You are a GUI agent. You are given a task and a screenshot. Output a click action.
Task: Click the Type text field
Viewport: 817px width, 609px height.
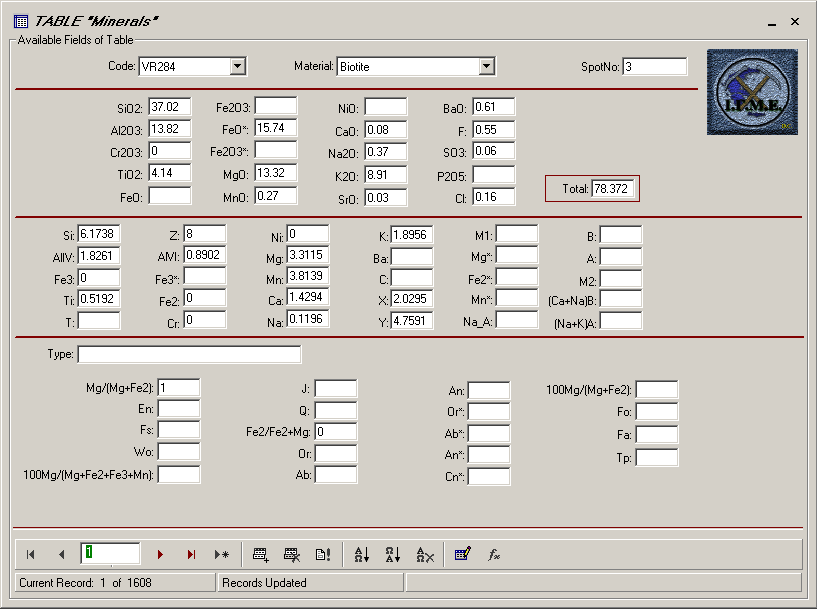189,355
